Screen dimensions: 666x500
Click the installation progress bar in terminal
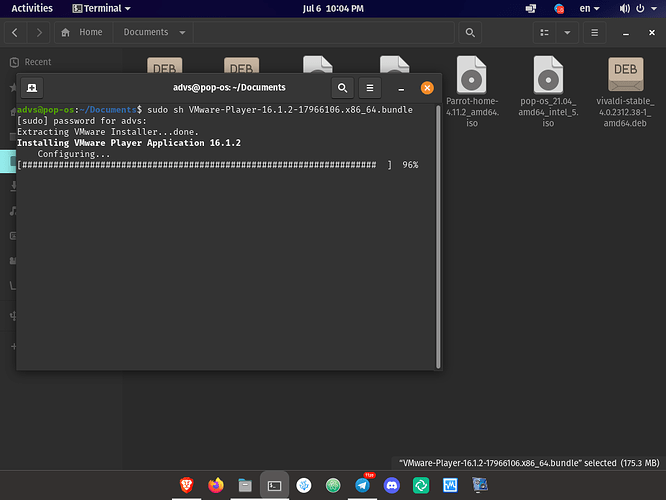point(204,165)
